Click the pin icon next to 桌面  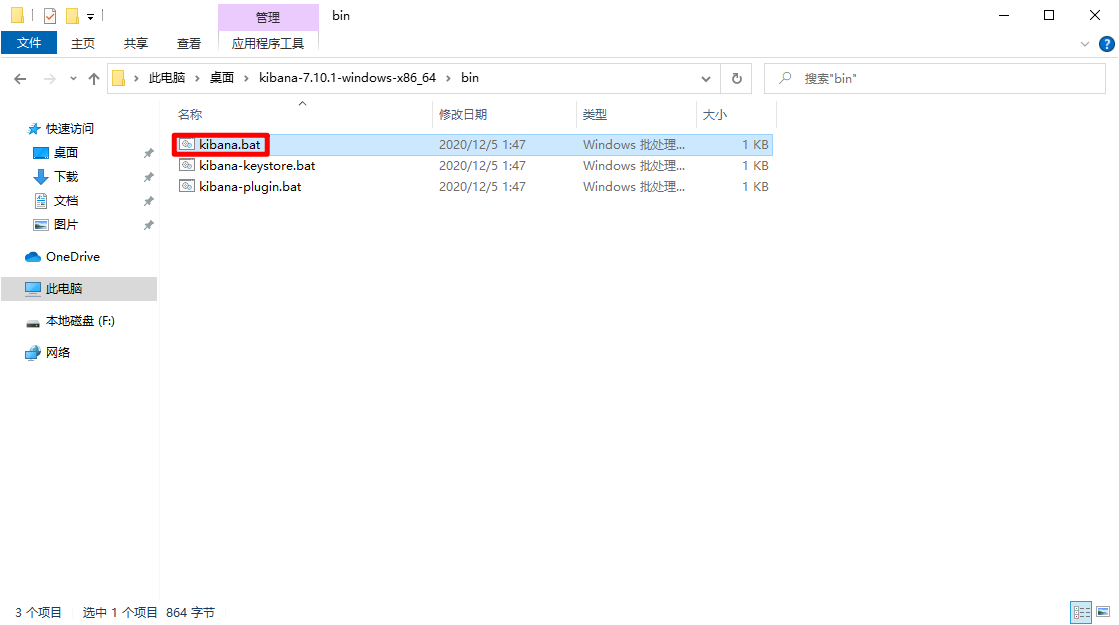pyautogui.click(x=148, y=153)
